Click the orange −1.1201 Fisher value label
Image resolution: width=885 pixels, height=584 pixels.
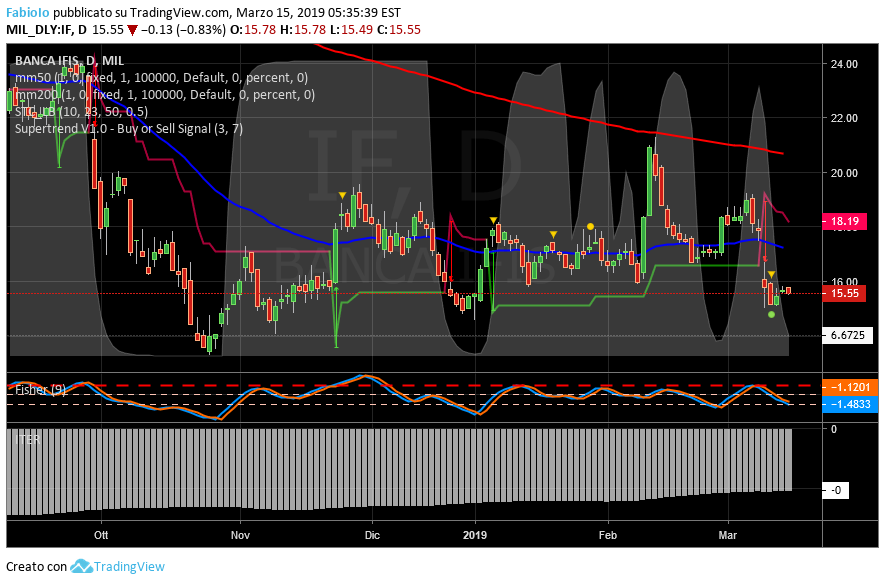(851, 387)
